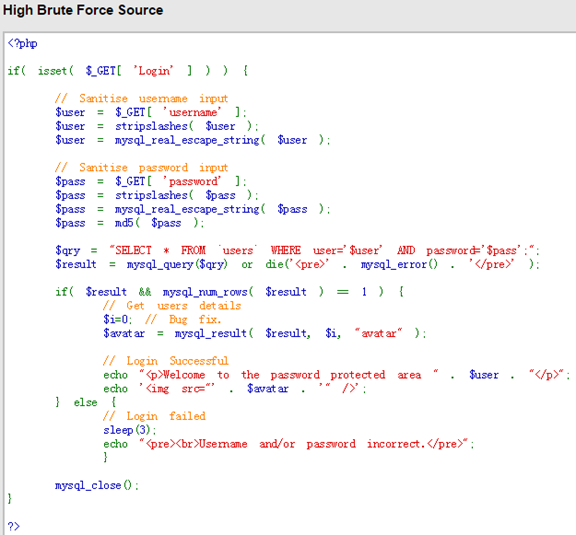Click the 'Login' string in isset check
The height and width of the screenshot is (535, 576).
pyautogui.click(x=154, y=71)
